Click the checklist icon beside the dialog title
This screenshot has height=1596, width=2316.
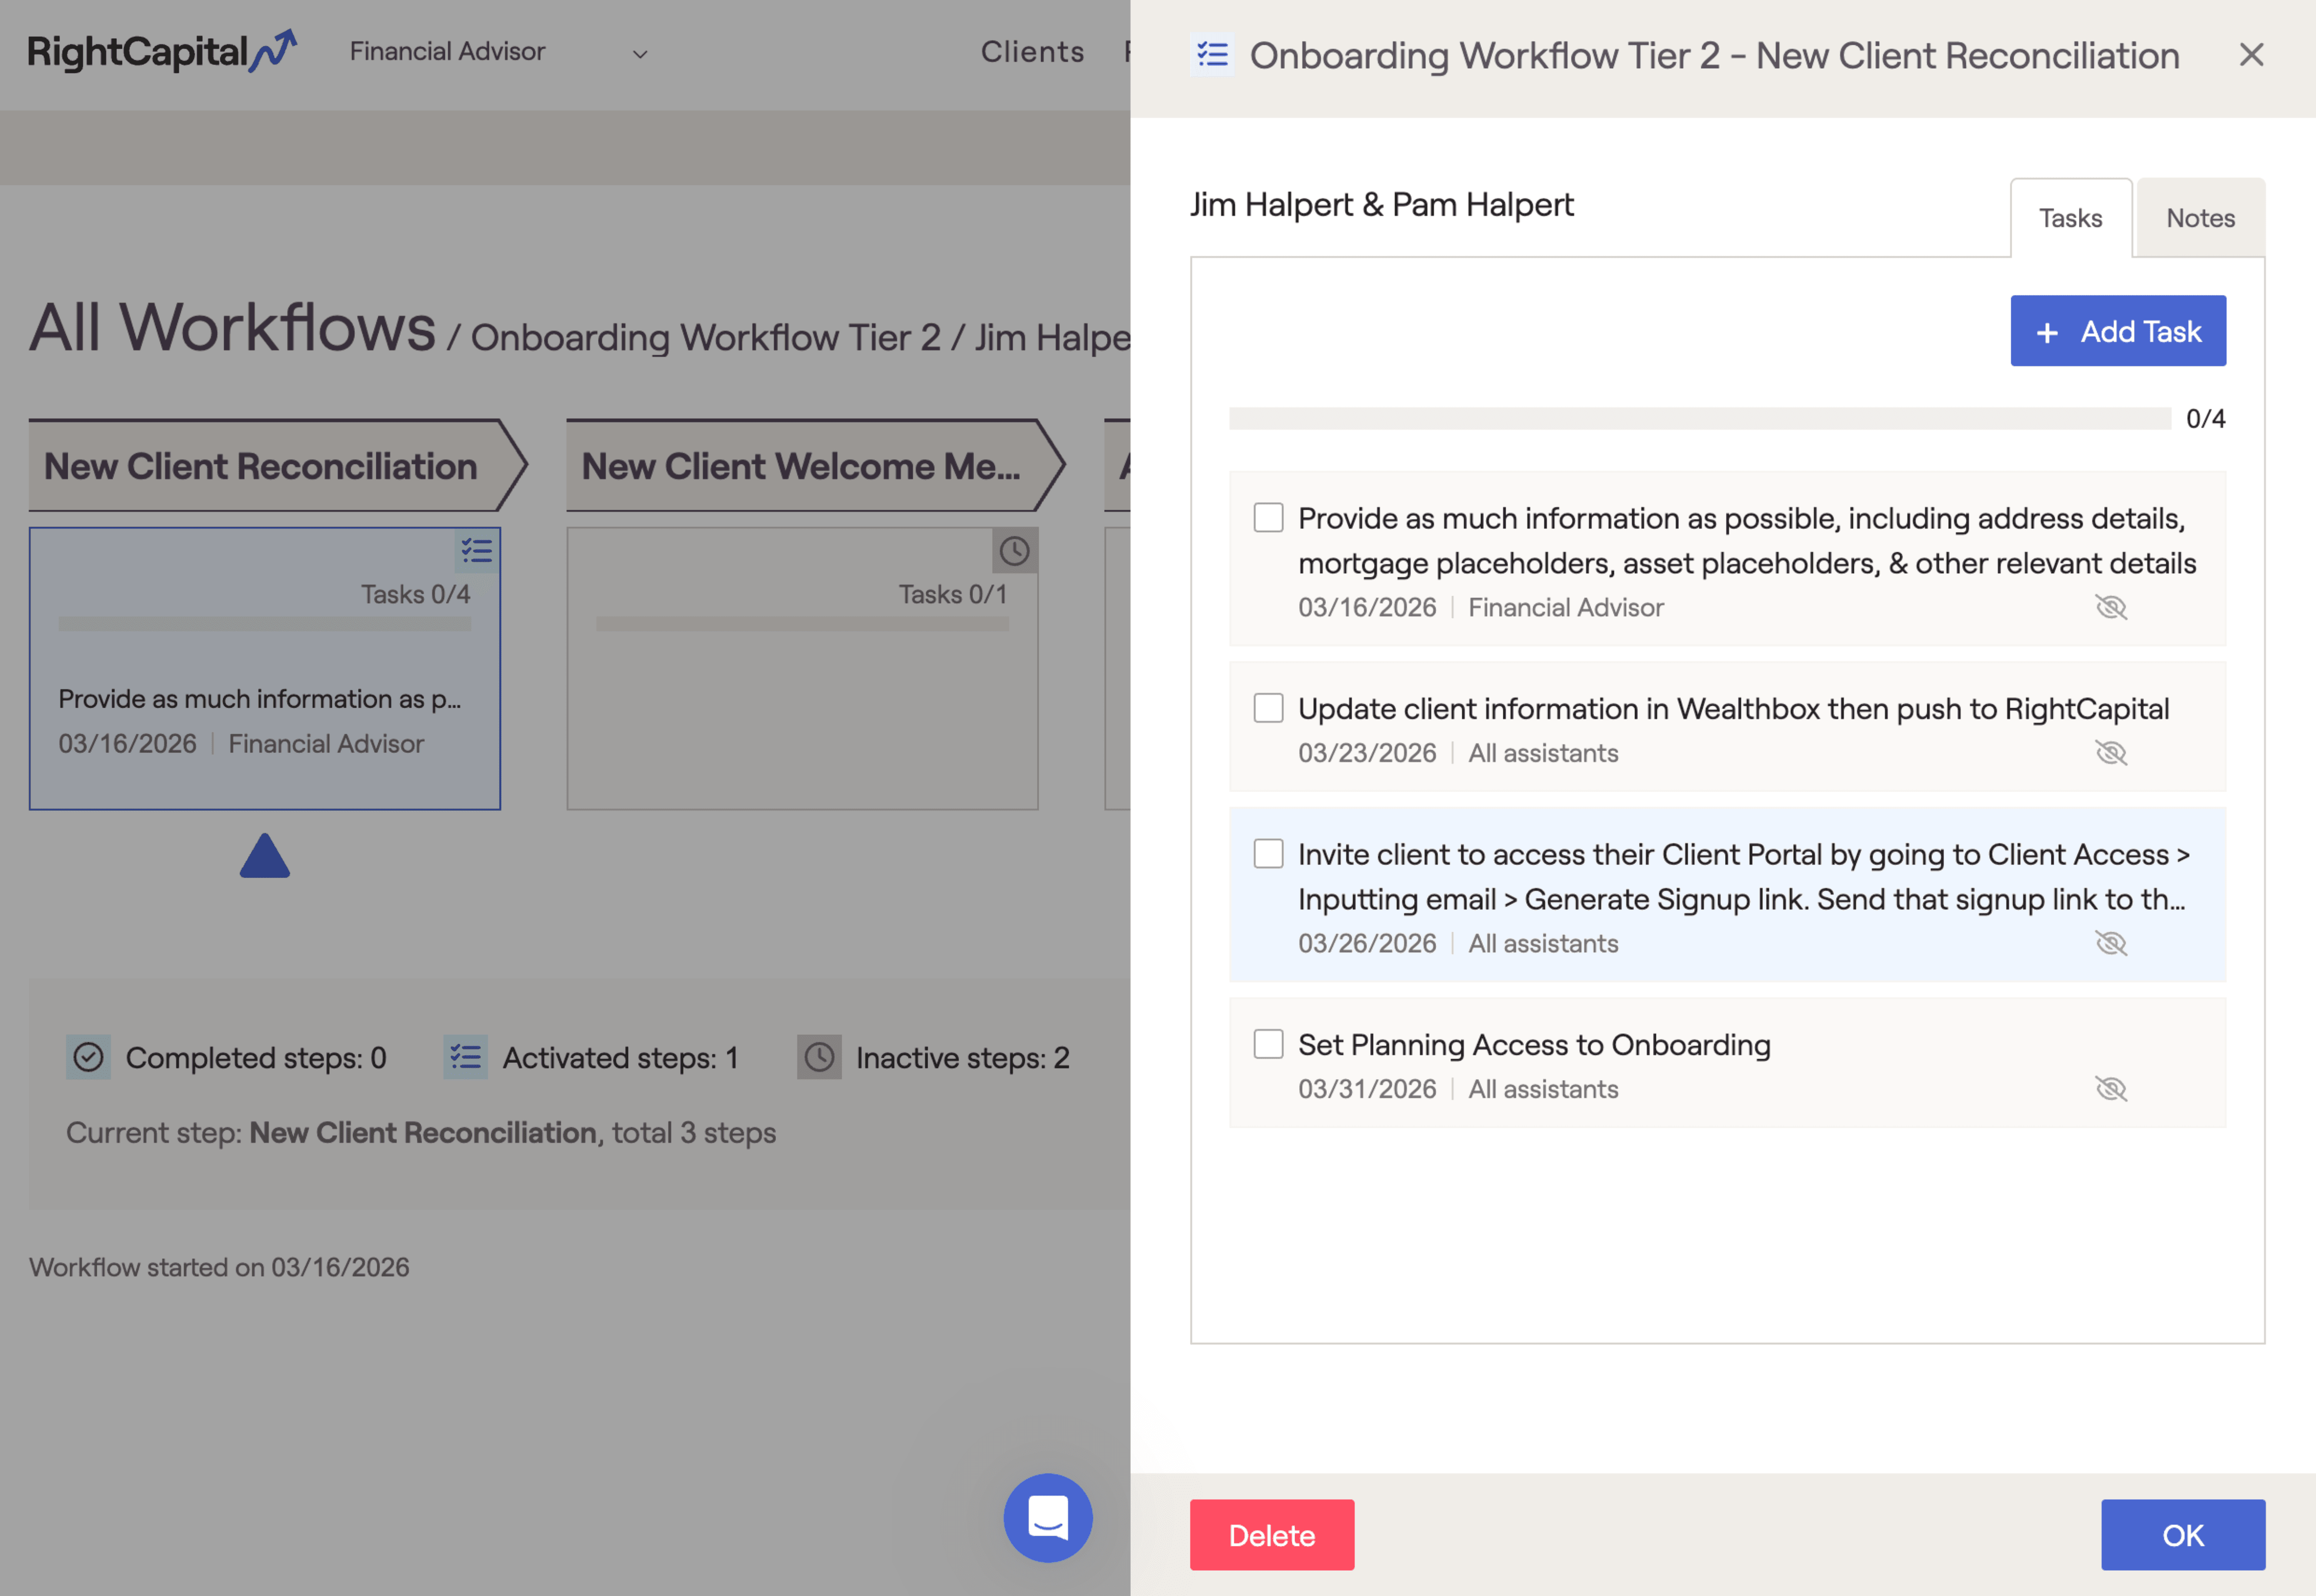tap(1211, 56)
